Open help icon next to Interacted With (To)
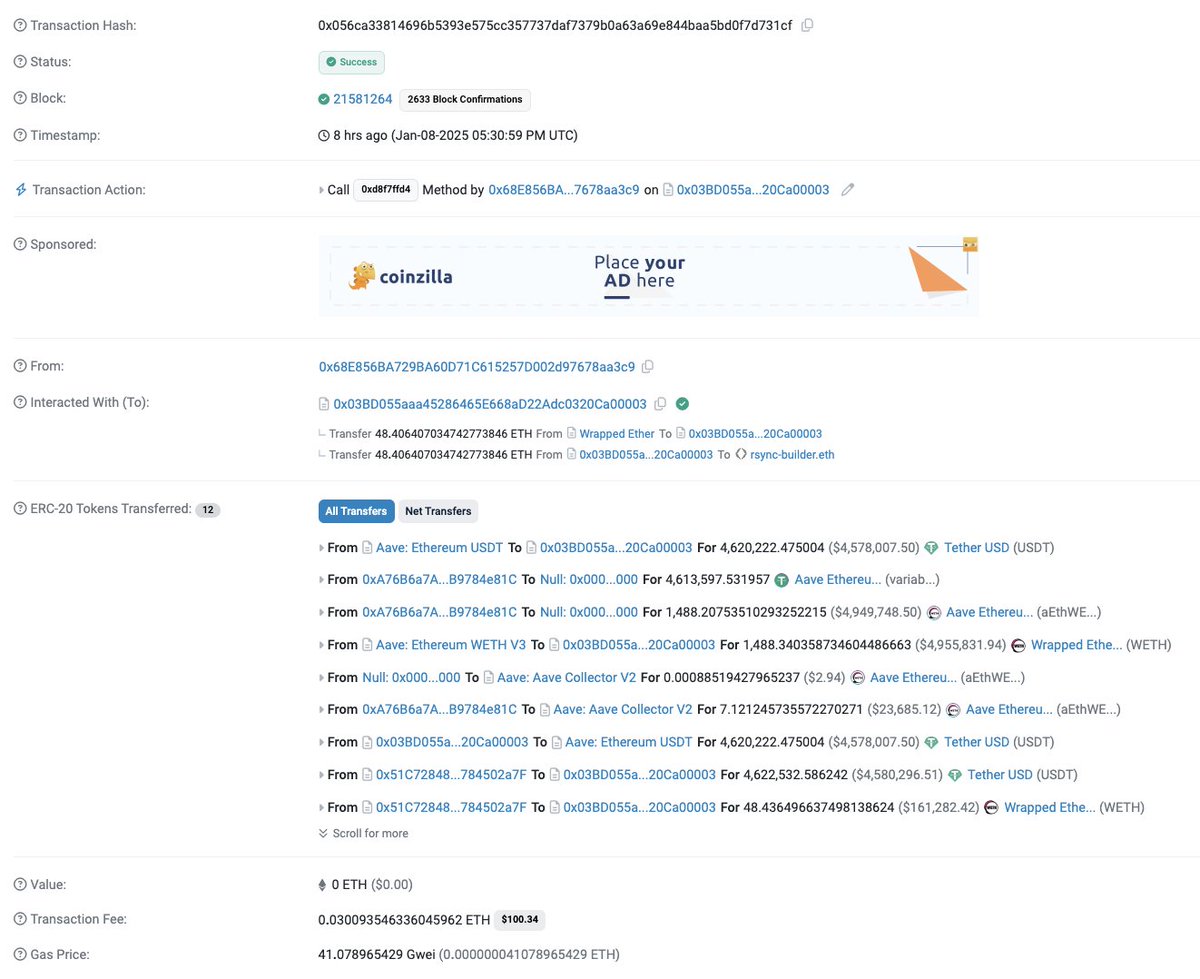This screenshot has height=979, width=1200. point(20,402)
